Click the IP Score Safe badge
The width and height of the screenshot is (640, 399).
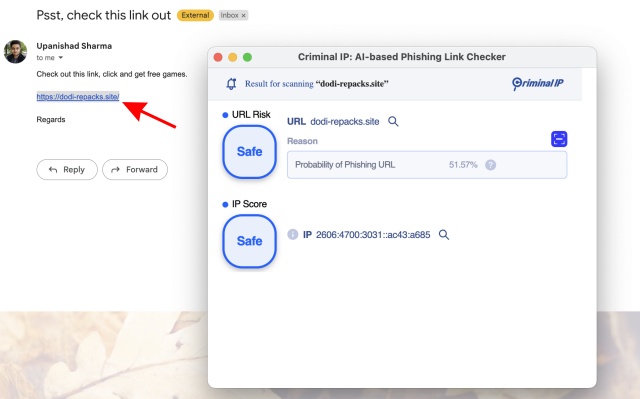pos(249,241)
